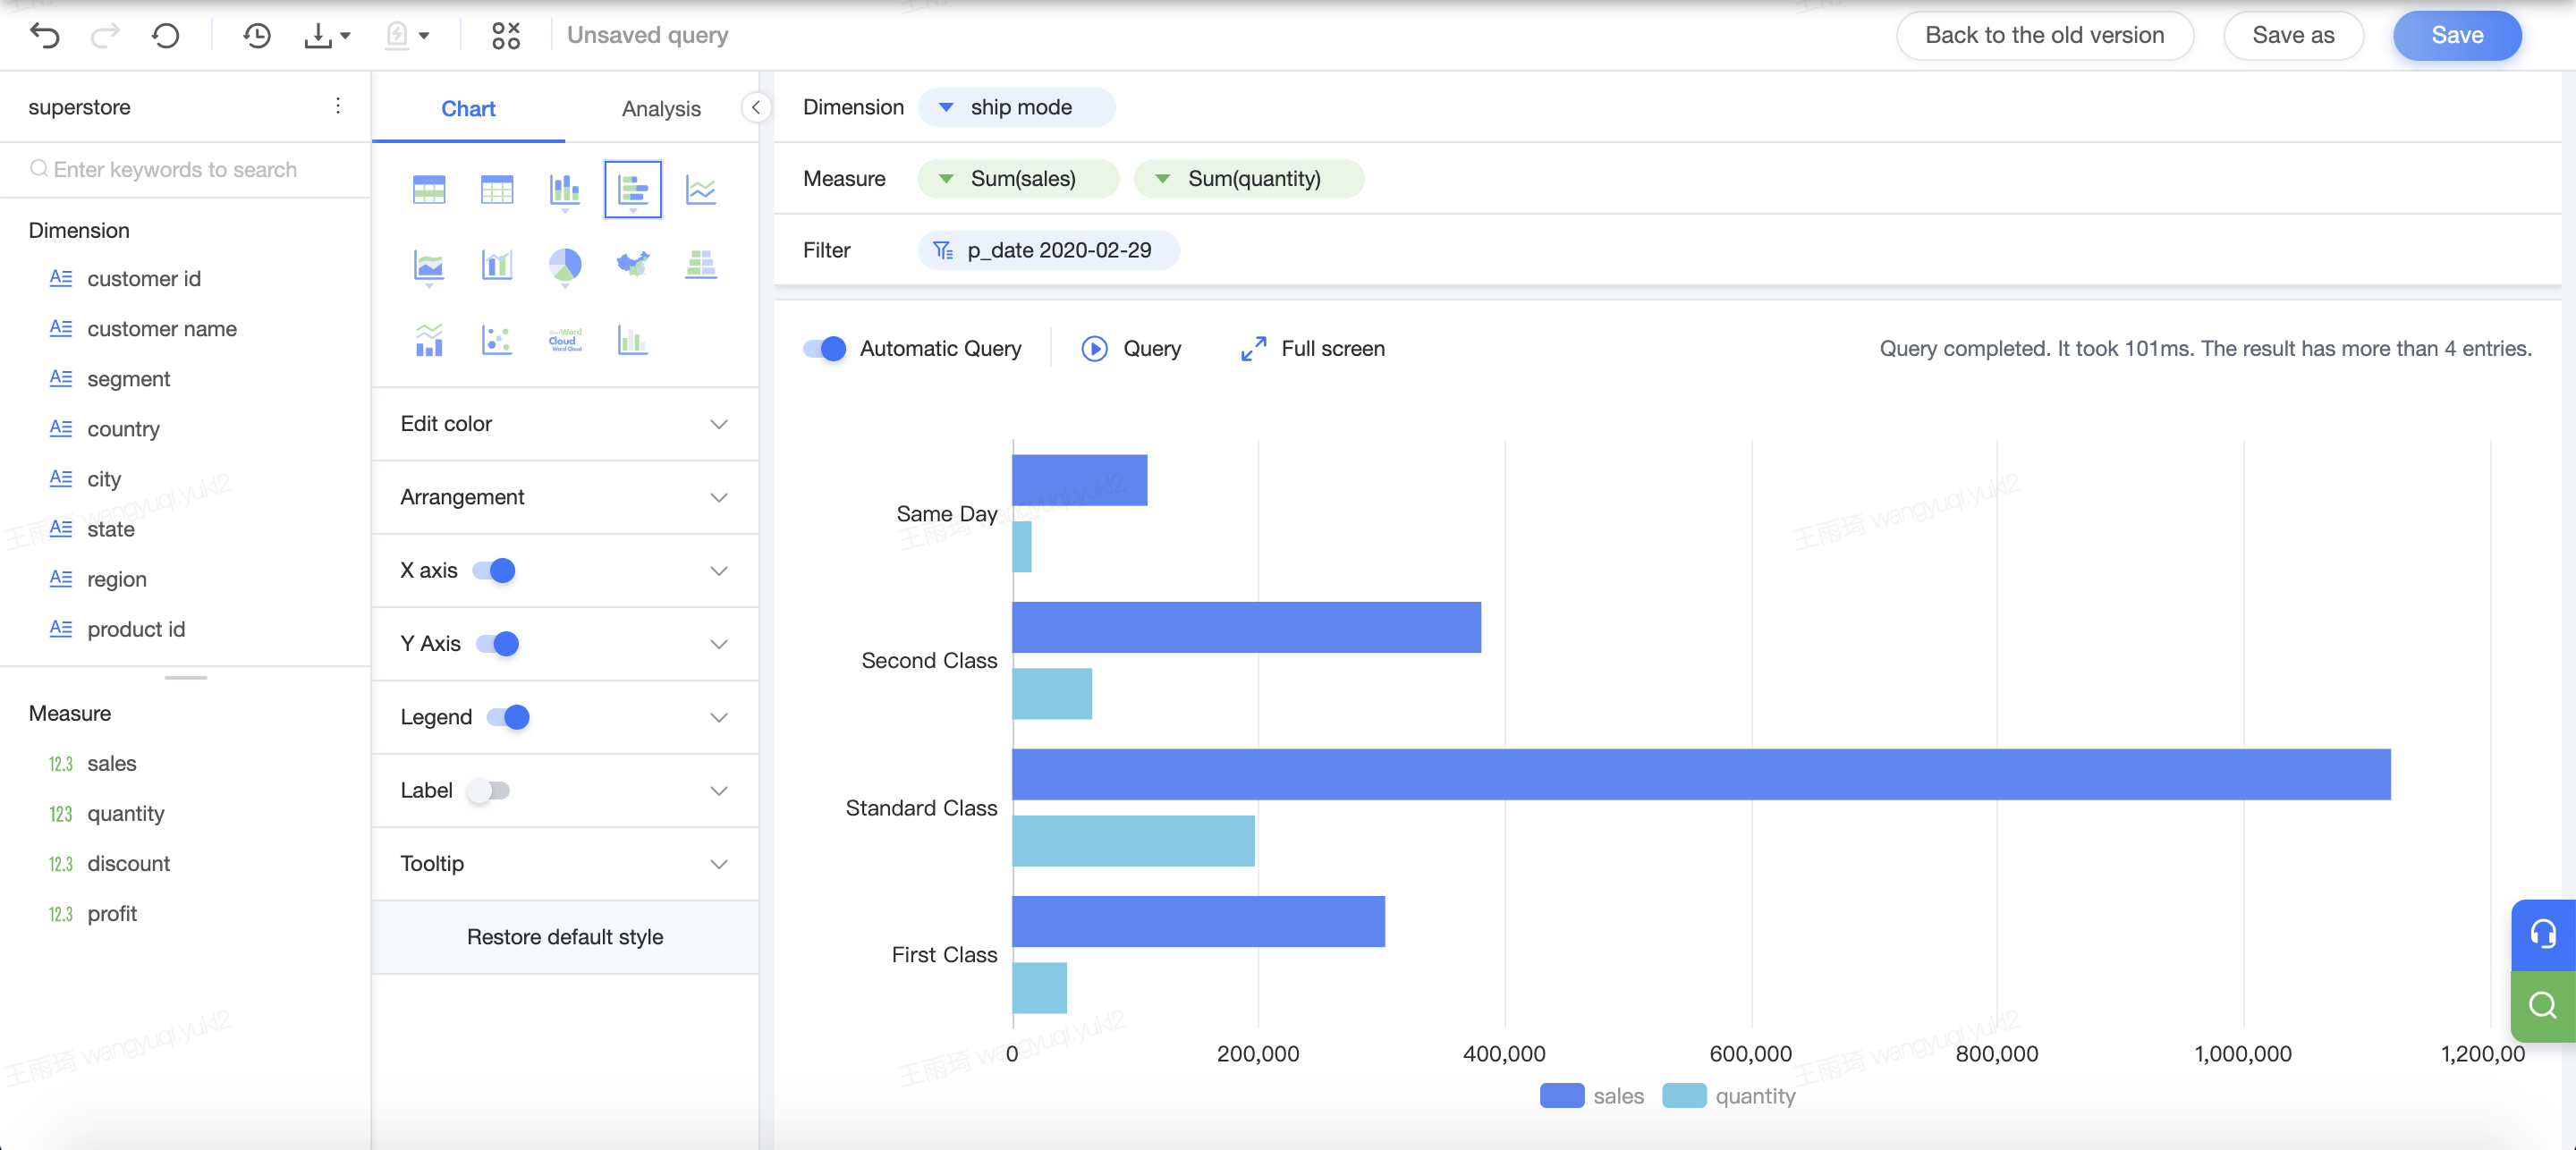Viewport: 2576px width, 1150px height.
Task: Click the keyword search input field
Action: [x=185, y=170]
